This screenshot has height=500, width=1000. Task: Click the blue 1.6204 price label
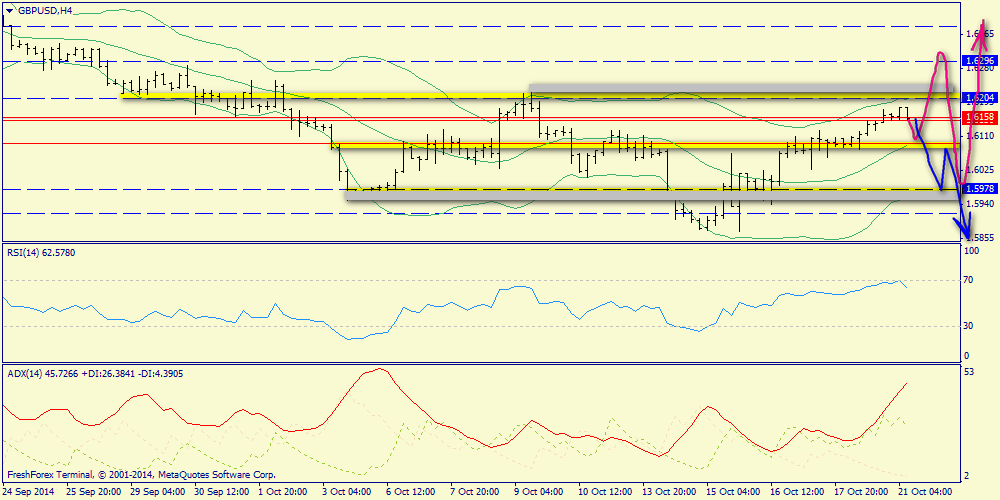click(978, 98)
